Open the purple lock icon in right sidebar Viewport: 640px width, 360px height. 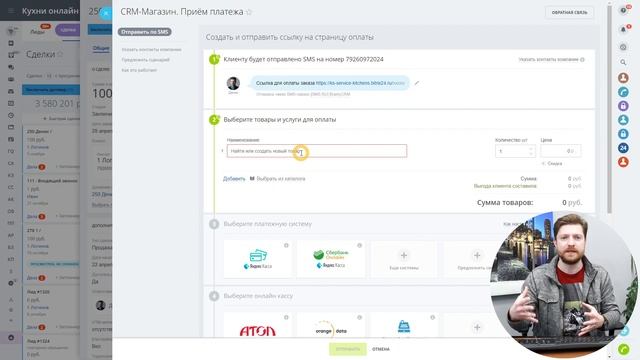(x=623, y=106)
